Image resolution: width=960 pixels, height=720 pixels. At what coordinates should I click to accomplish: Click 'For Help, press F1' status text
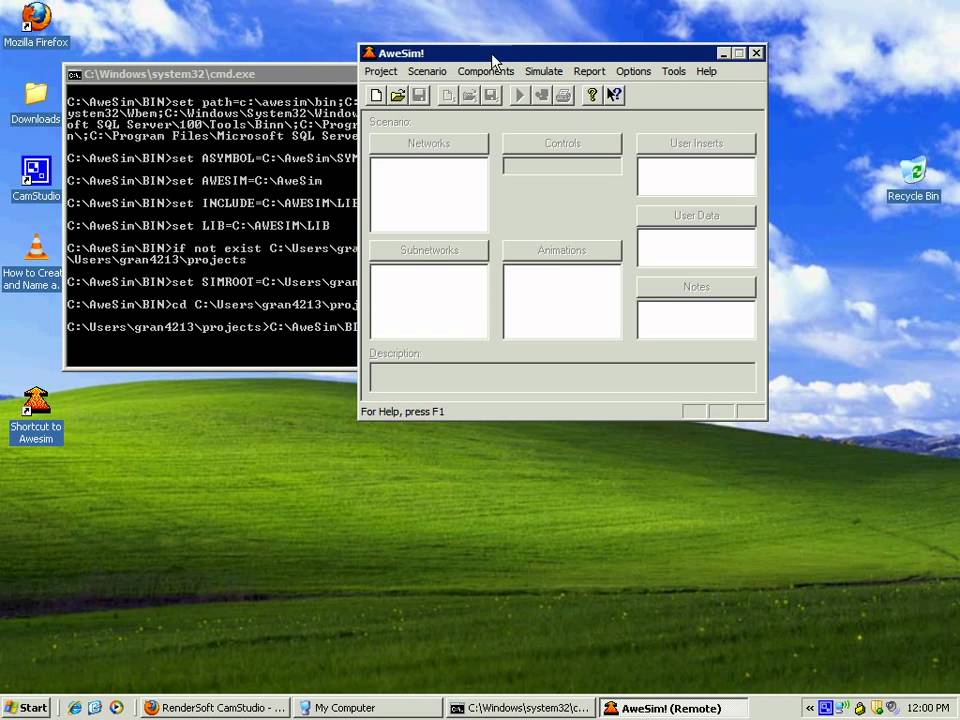click(x=403, y=411)
